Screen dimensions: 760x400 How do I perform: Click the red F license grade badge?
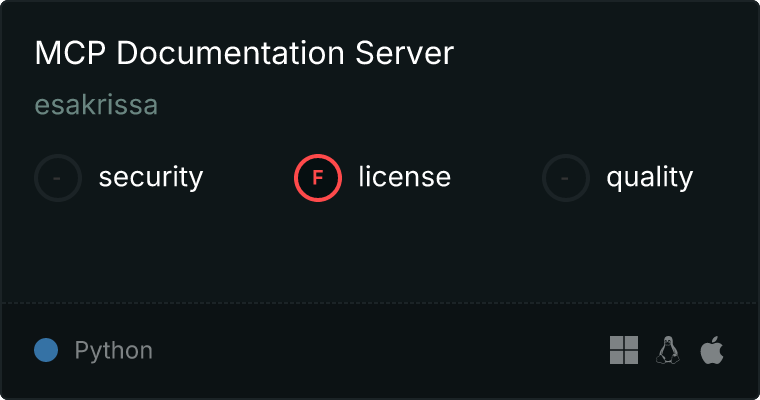point(317,178)
